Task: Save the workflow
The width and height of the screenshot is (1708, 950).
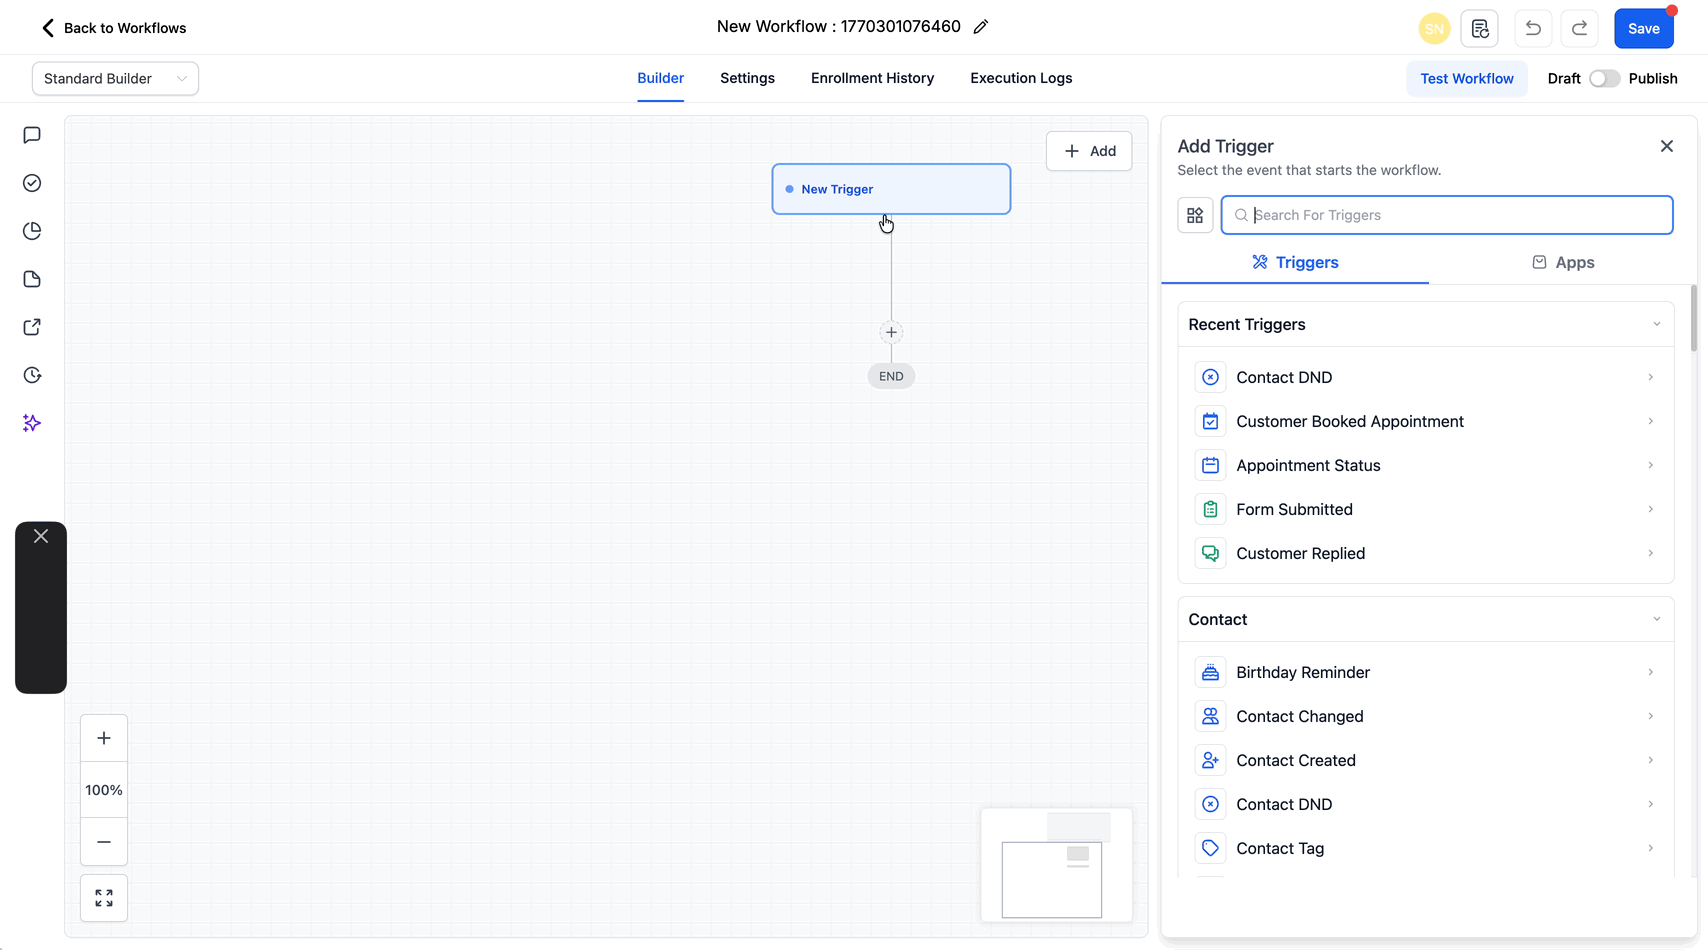Action: 1644,28
